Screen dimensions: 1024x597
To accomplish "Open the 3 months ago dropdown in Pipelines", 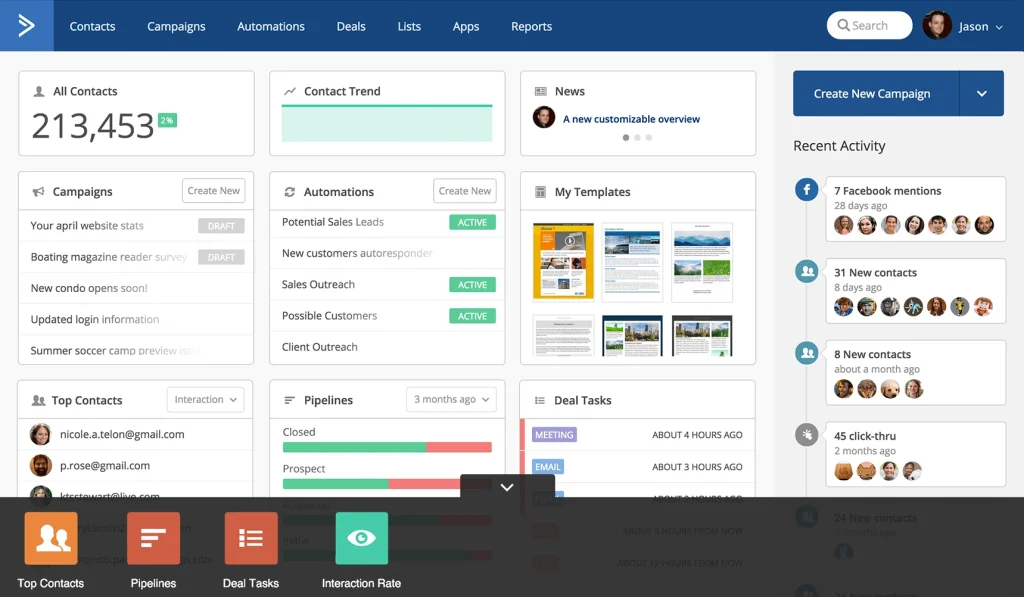I will pos(451,399).
